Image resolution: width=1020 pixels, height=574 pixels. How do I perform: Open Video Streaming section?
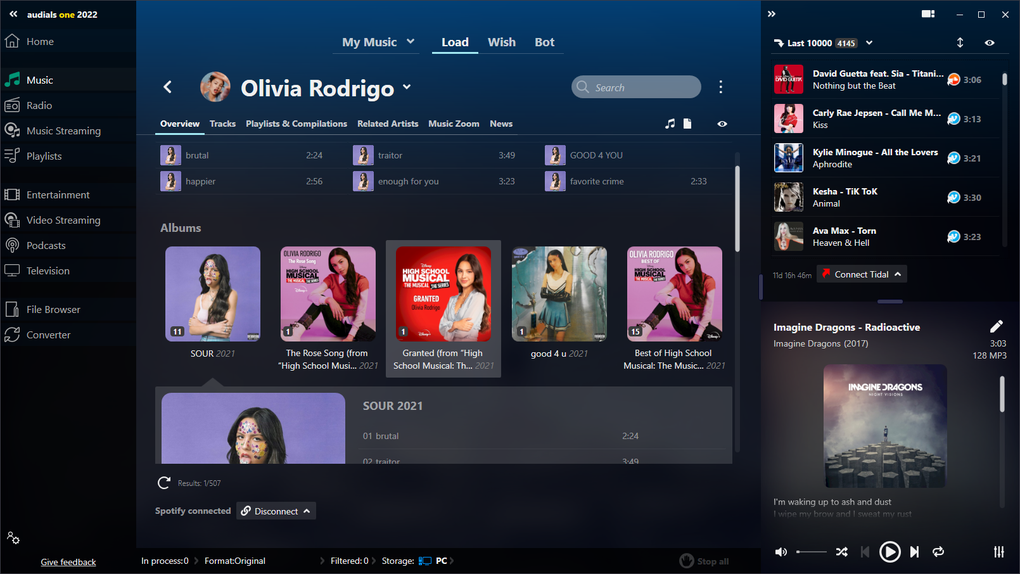click(63, 220)
